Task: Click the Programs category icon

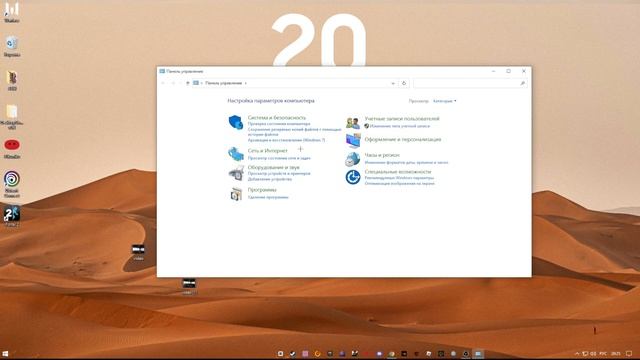Action: tap(236, 194)
